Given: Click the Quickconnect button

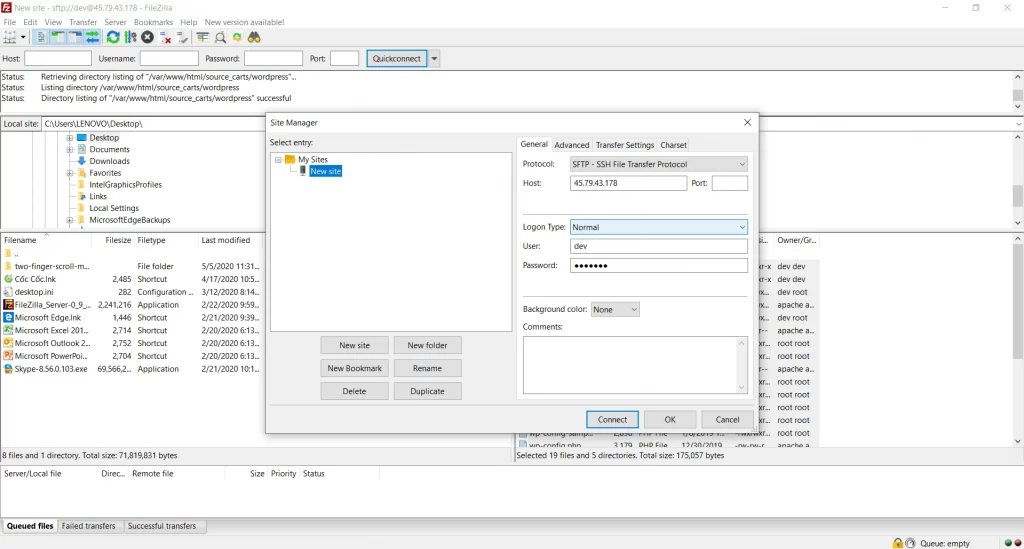Looking at the screenshot, I should (x=396, y=59).
